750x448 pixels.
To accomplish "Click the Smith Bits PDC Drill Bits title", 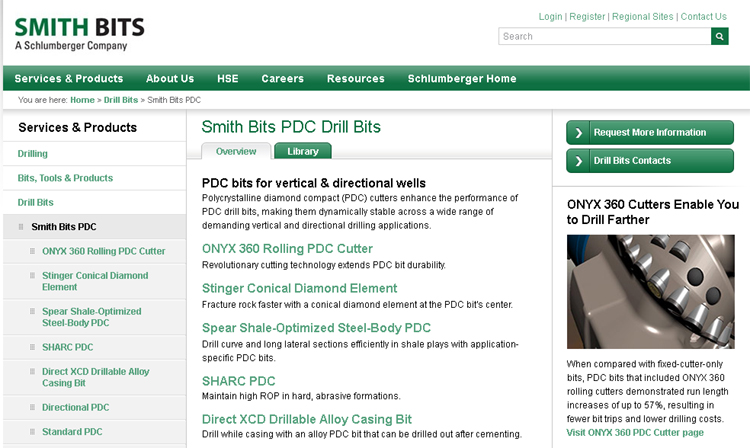I will (291, 127).
